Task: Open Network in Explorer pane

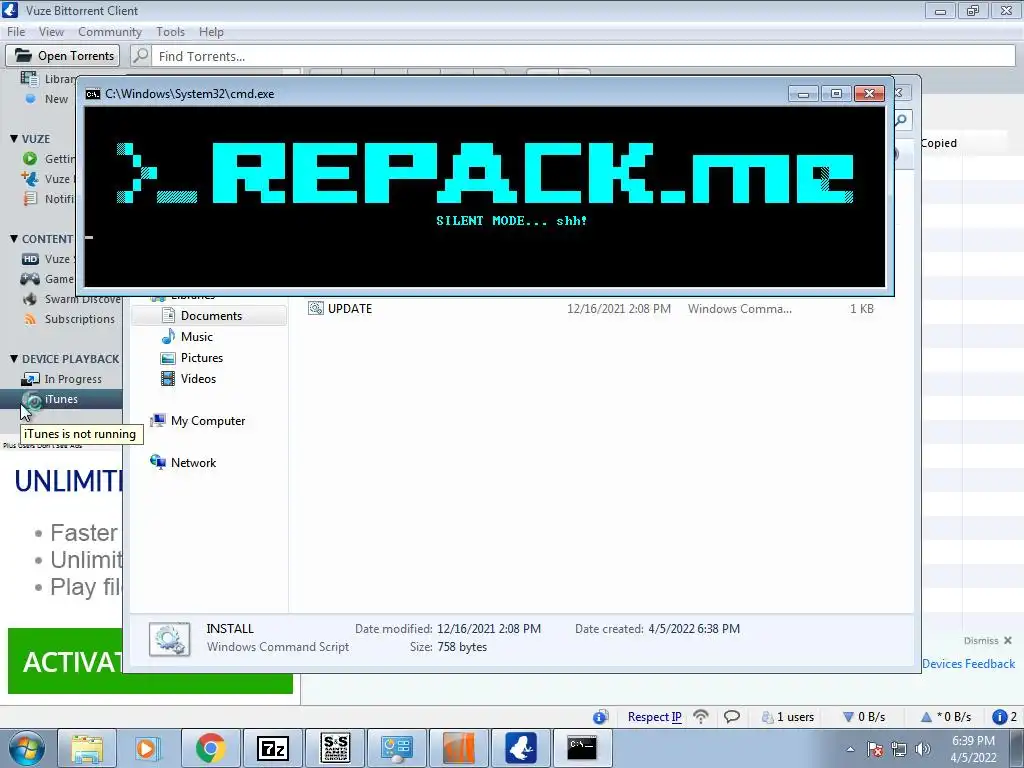Action: tap(193, 462)
